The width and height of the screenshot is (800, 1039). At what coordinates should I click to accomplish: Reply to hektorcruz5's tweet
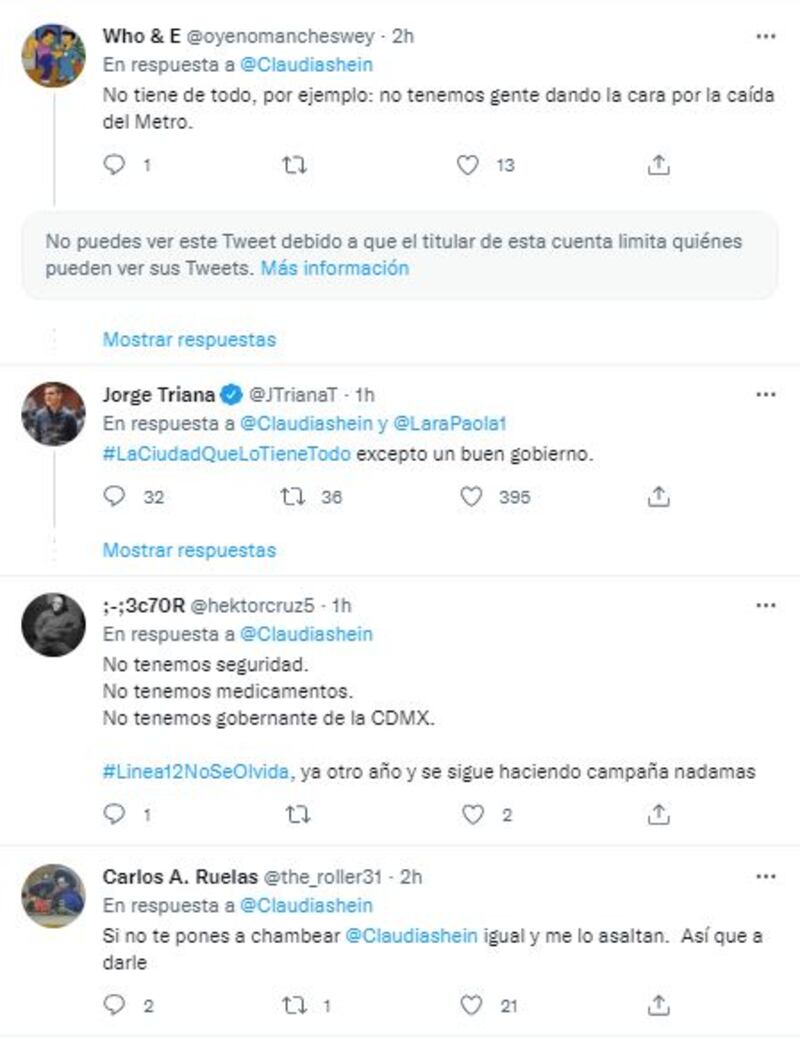115,815
